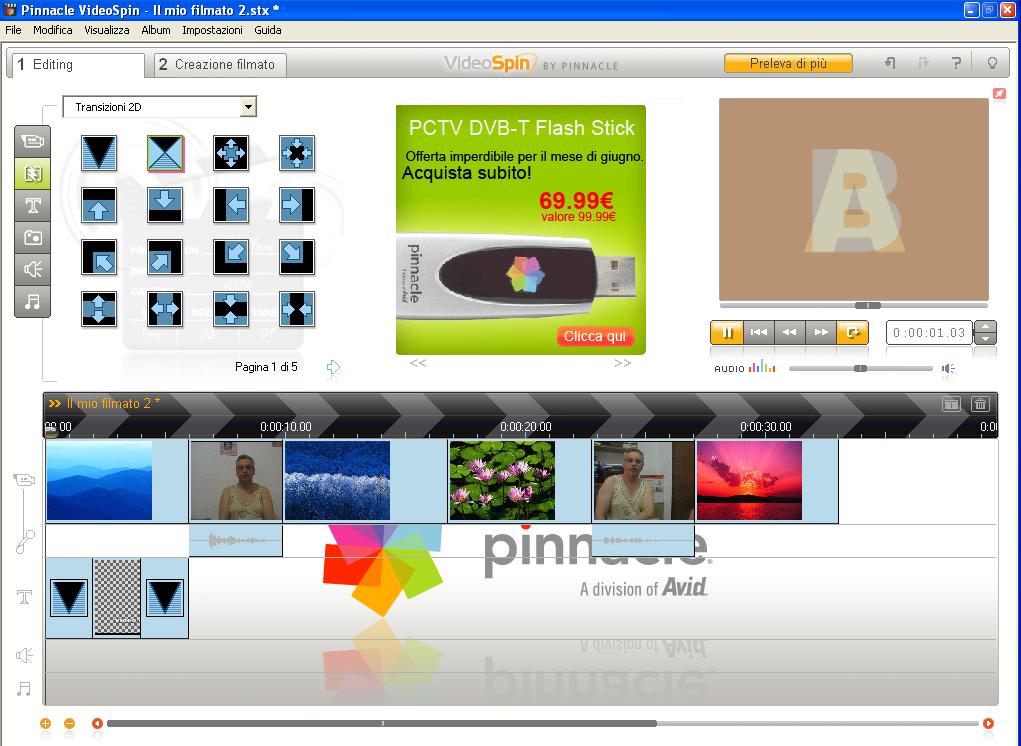Select the checkered title clip on title track
The image size is (1021, 746).
[117, 597]
